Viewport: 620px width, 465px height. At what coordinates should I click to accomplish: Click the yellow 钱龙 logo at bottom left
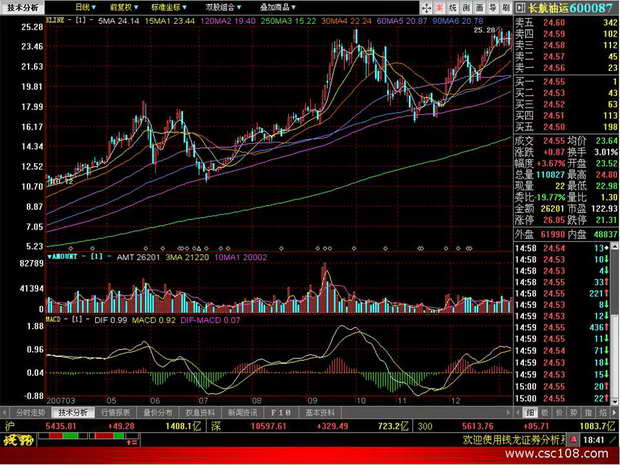(19, 440)
